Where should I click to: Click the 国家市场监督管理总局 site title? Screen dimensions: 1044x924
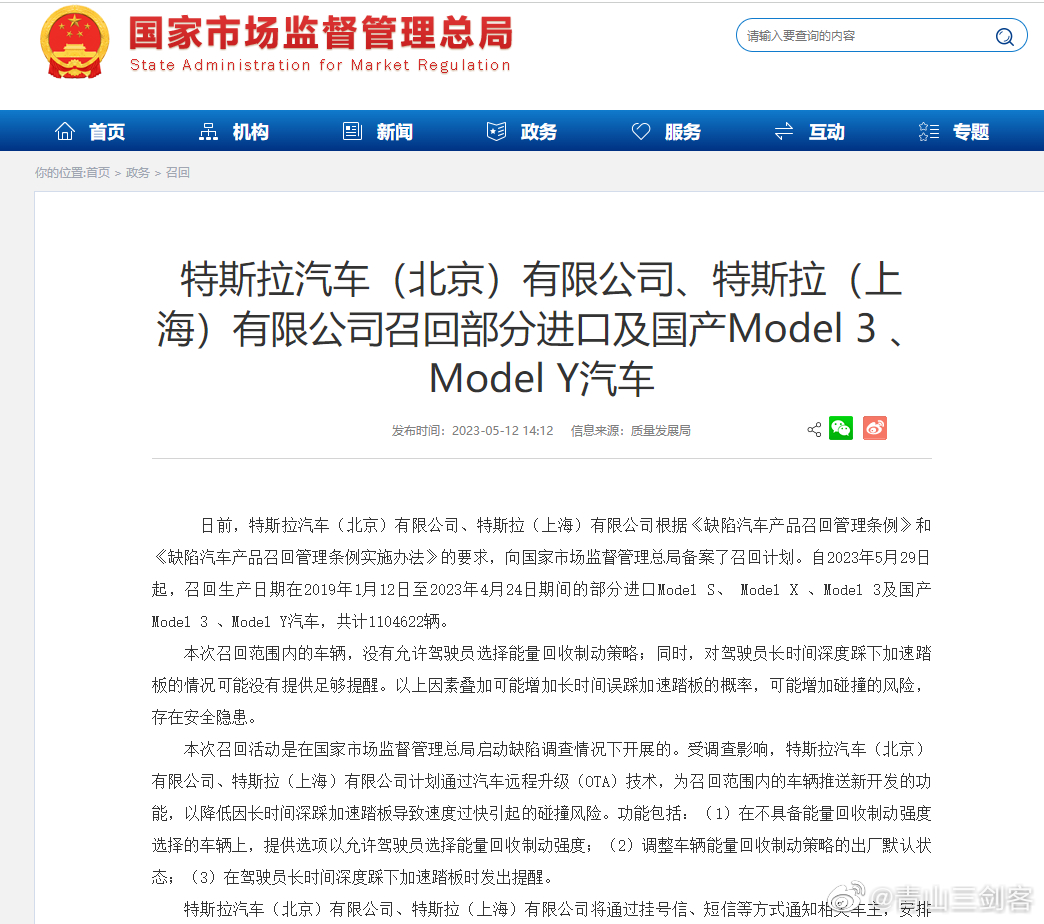(320, 33)
